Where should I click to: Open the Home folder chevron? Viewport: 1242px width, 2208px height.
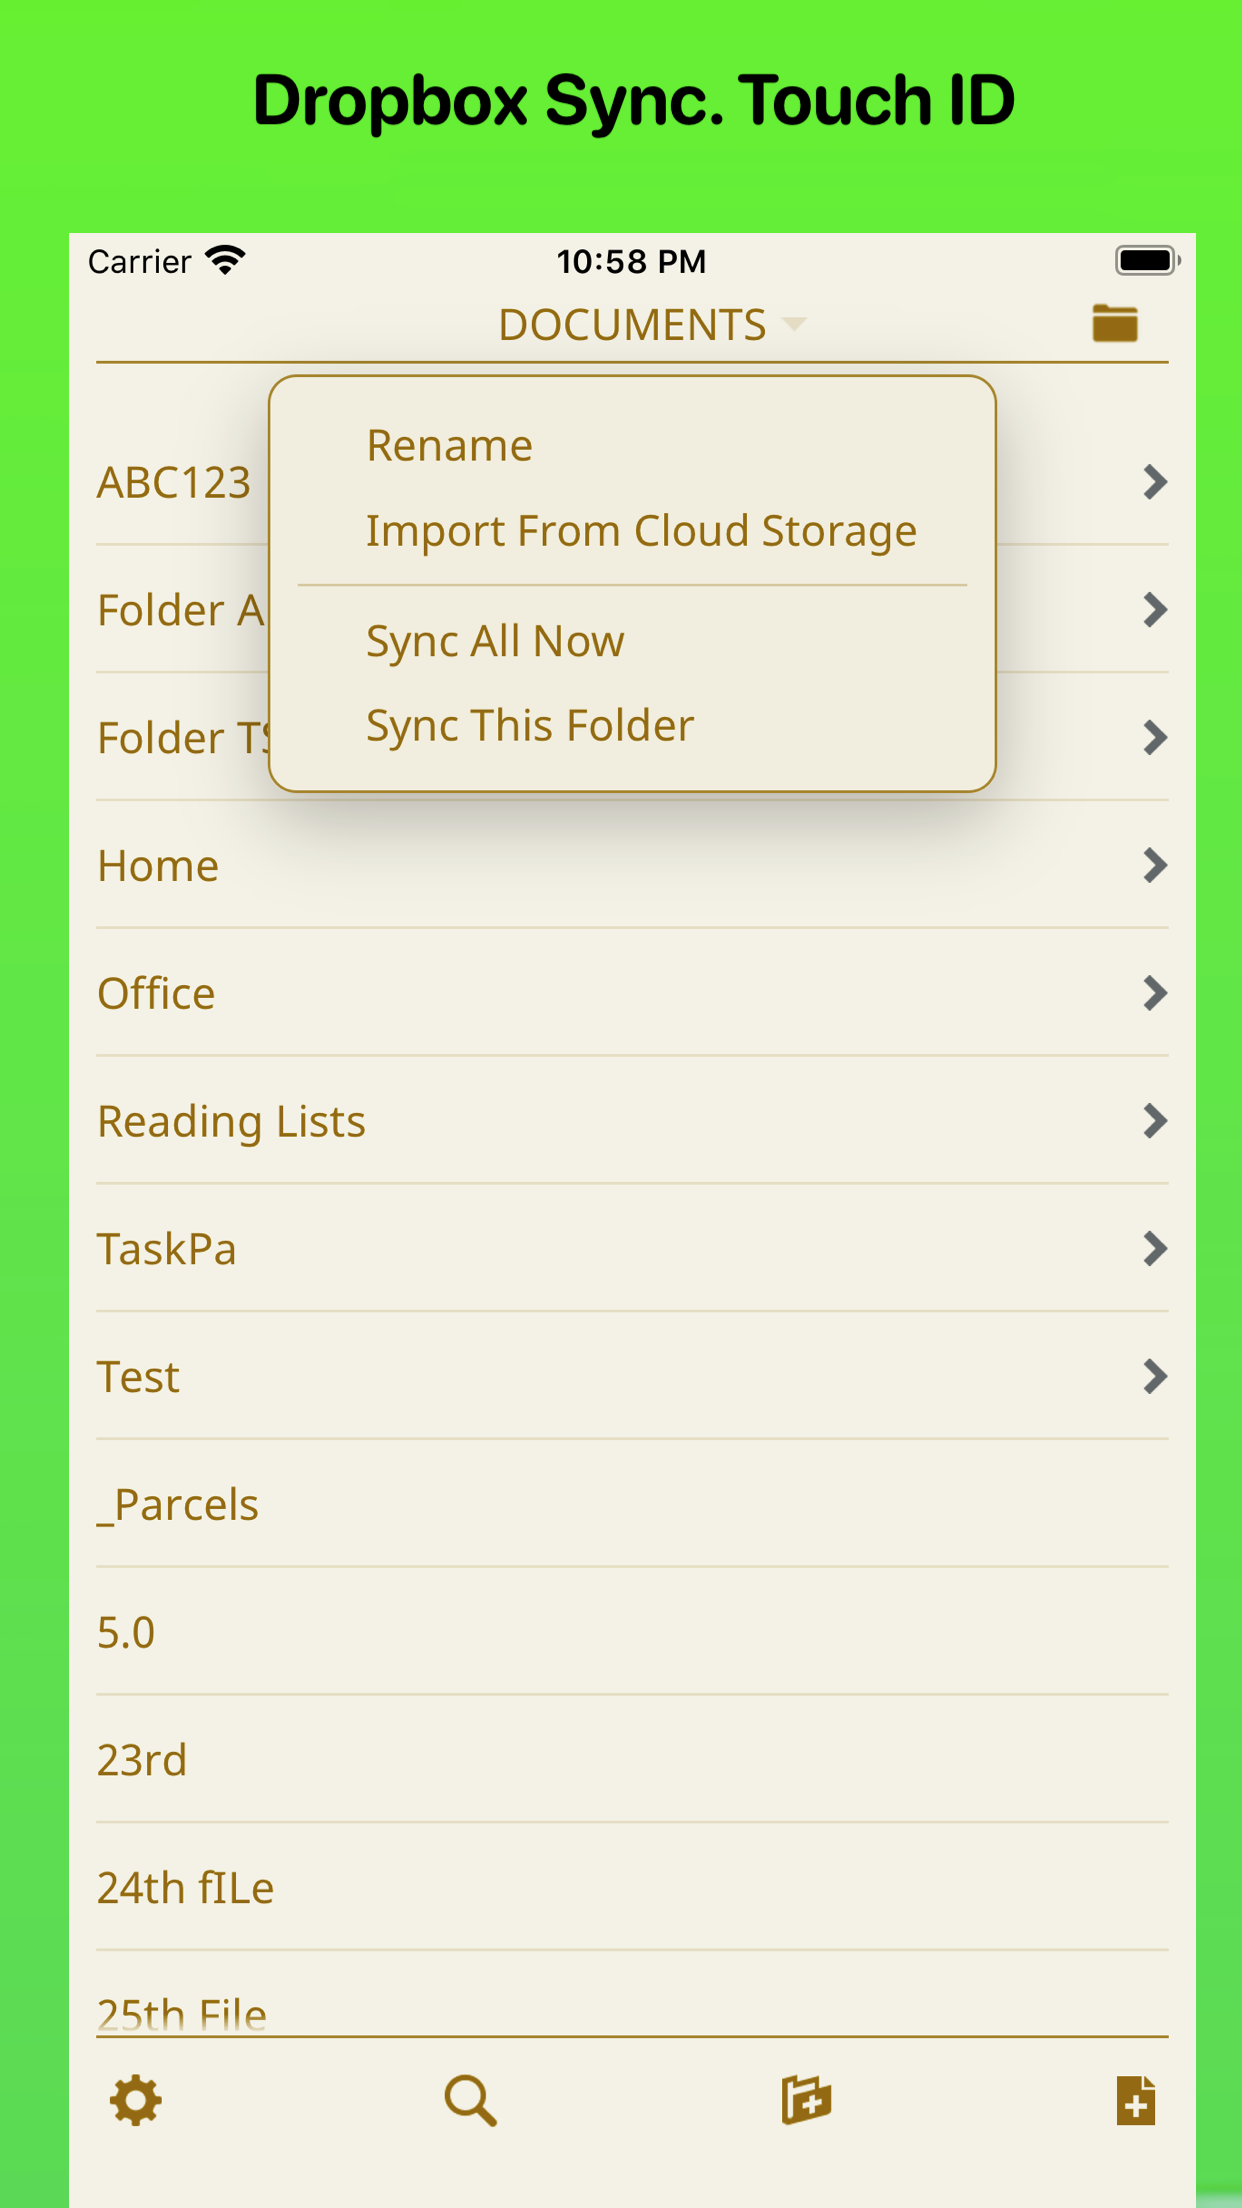pos(1155,866)
